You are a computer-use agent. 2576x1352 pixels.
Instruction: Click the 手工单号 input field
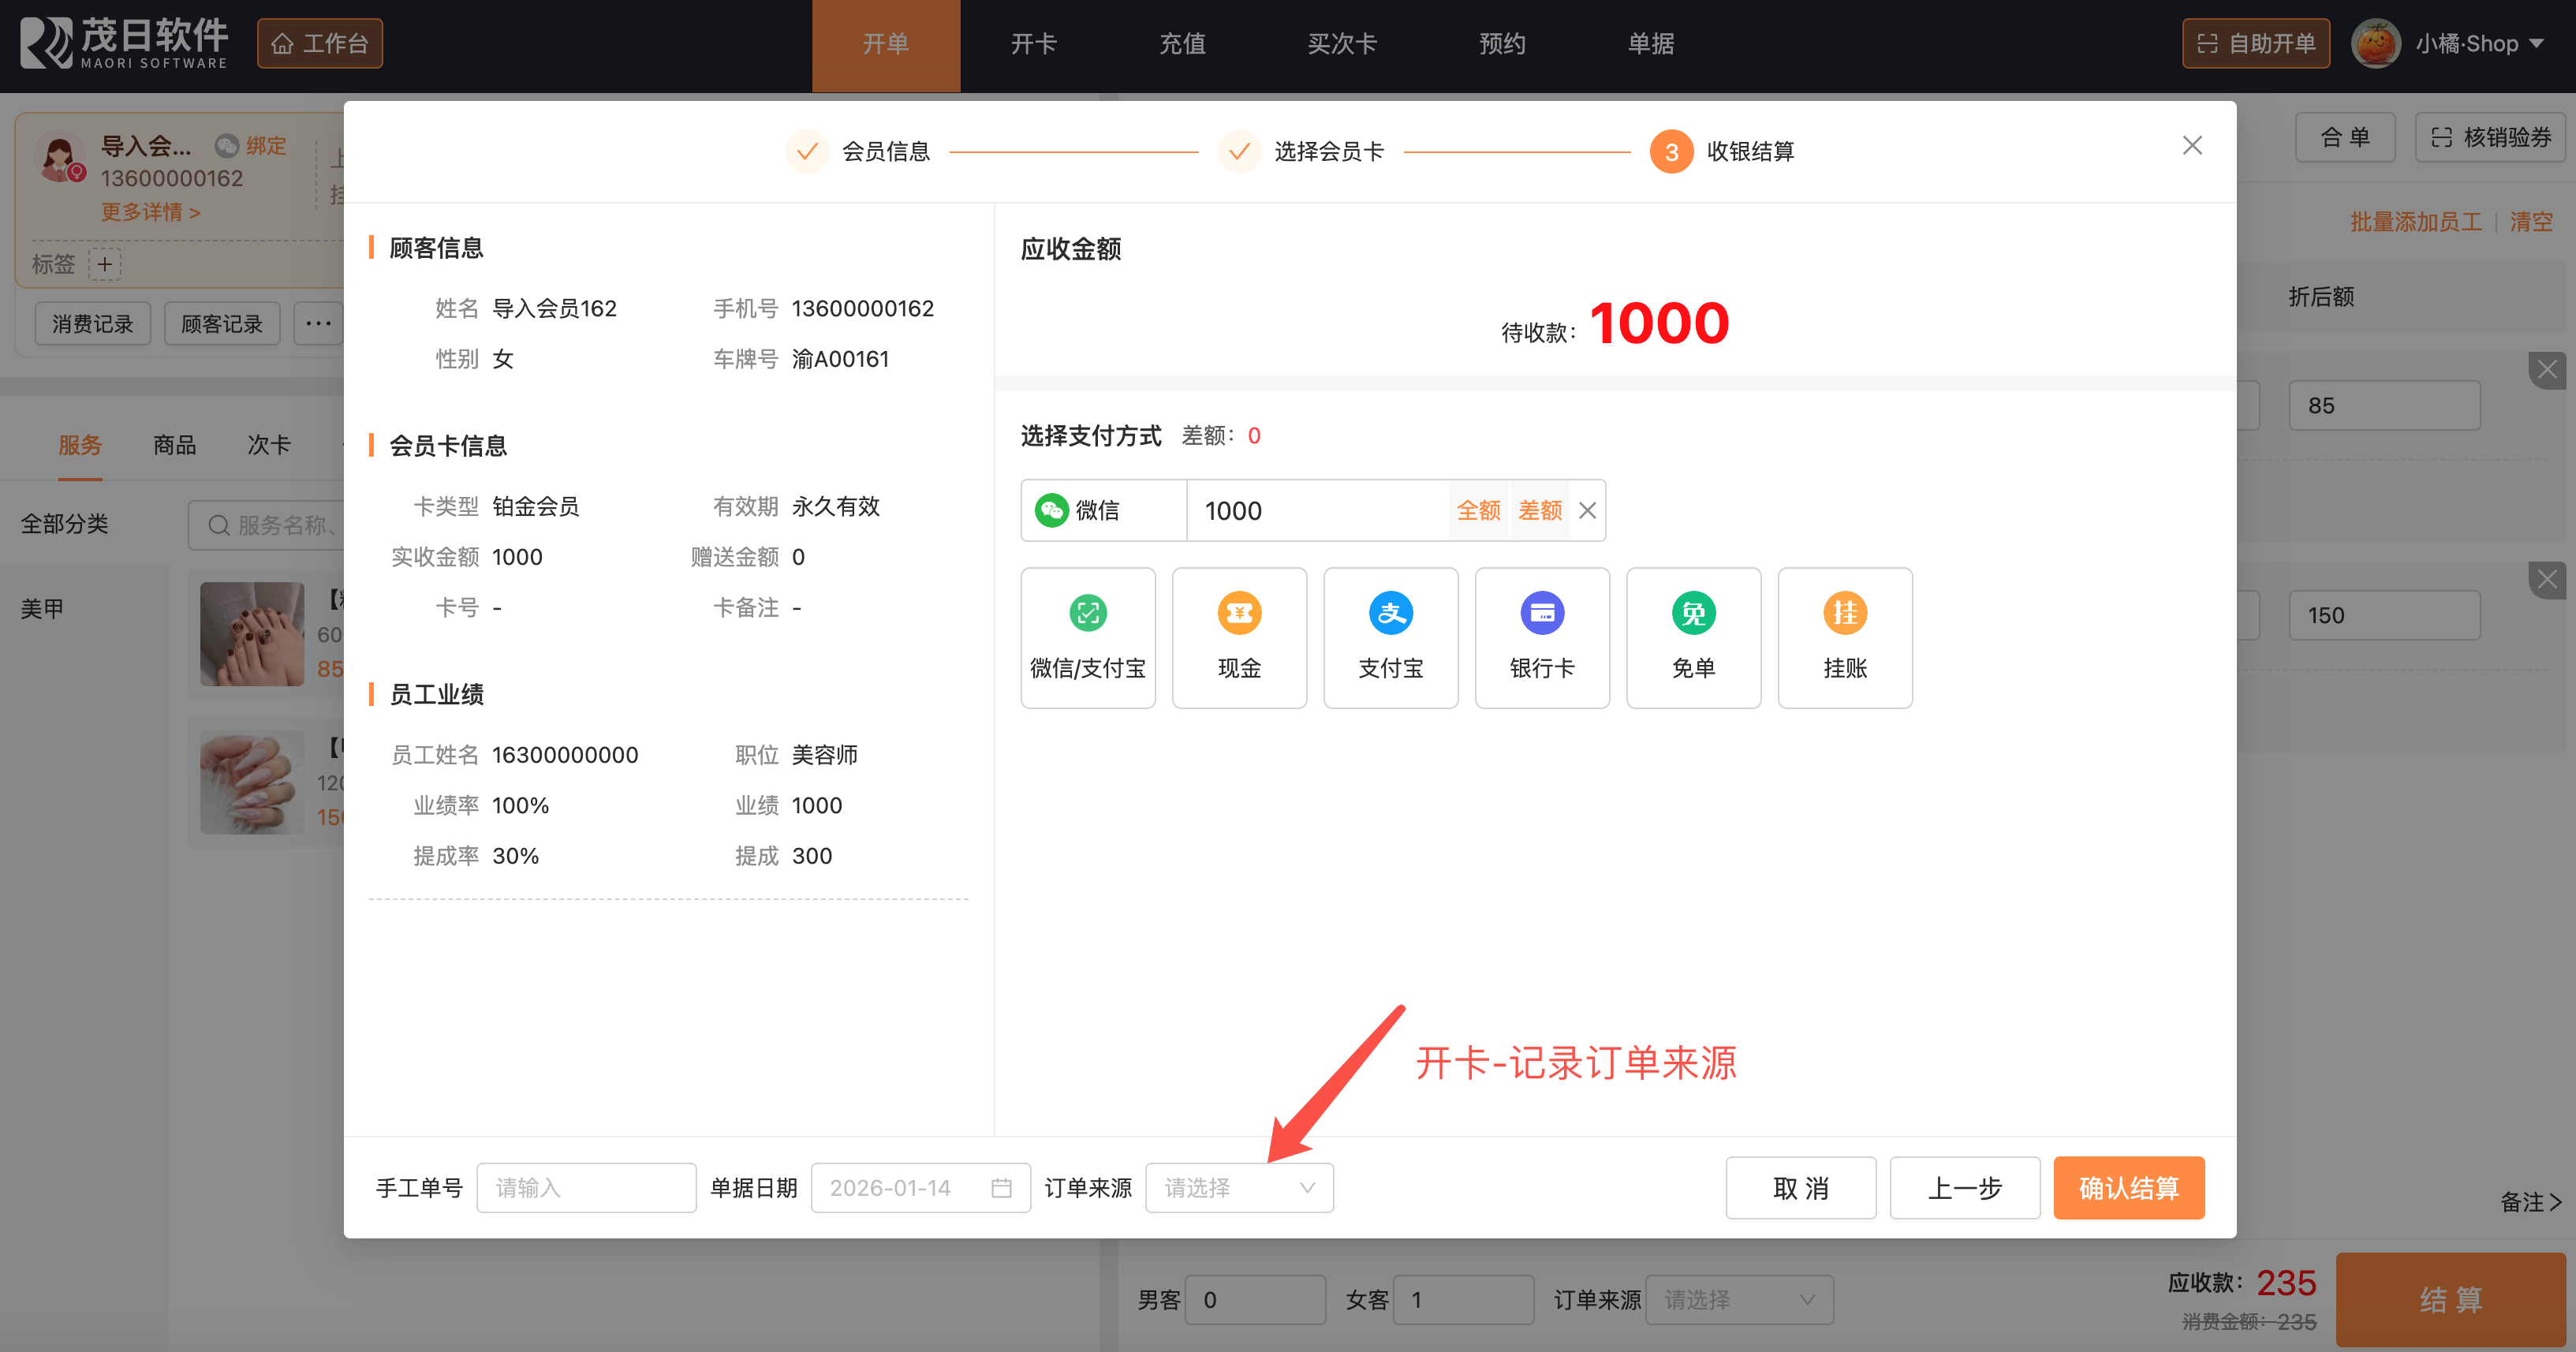point(586,1187)
